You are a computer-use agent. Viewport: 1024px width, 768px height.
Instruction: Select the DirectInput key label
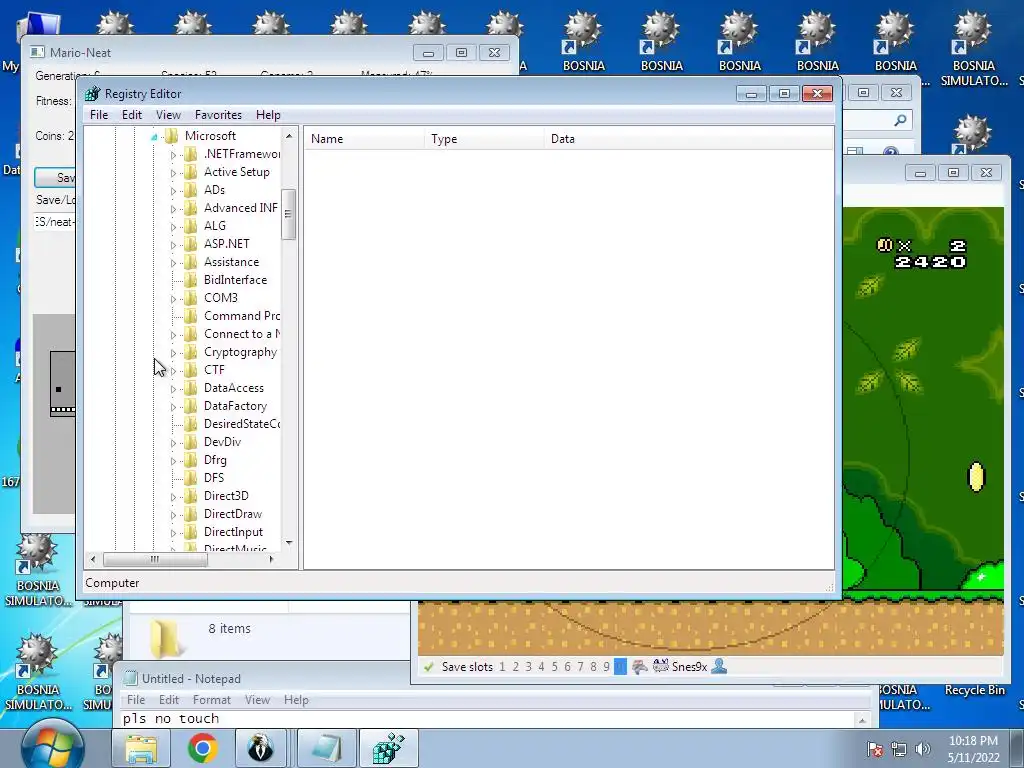tap(233, 532)
